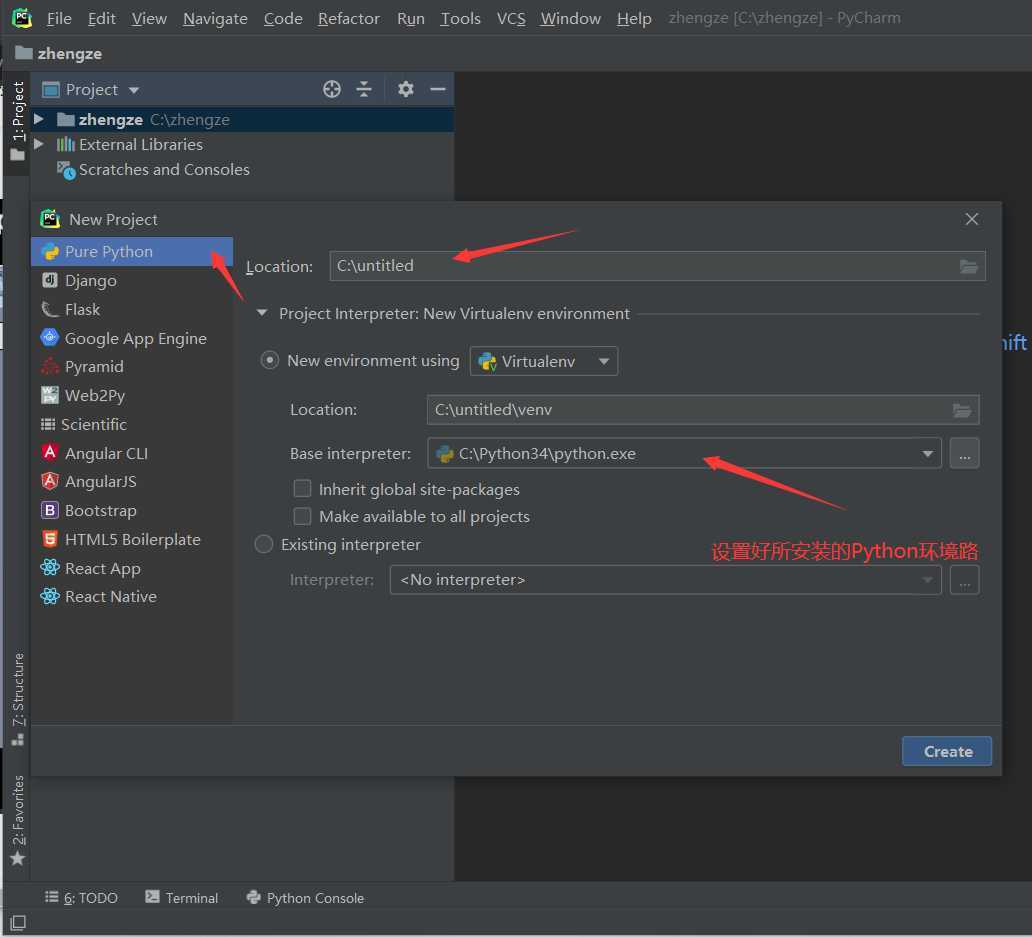The width and height of the screenshot is (1032, 937).
Task: Enable Make available to all projects
Action: 302,516
